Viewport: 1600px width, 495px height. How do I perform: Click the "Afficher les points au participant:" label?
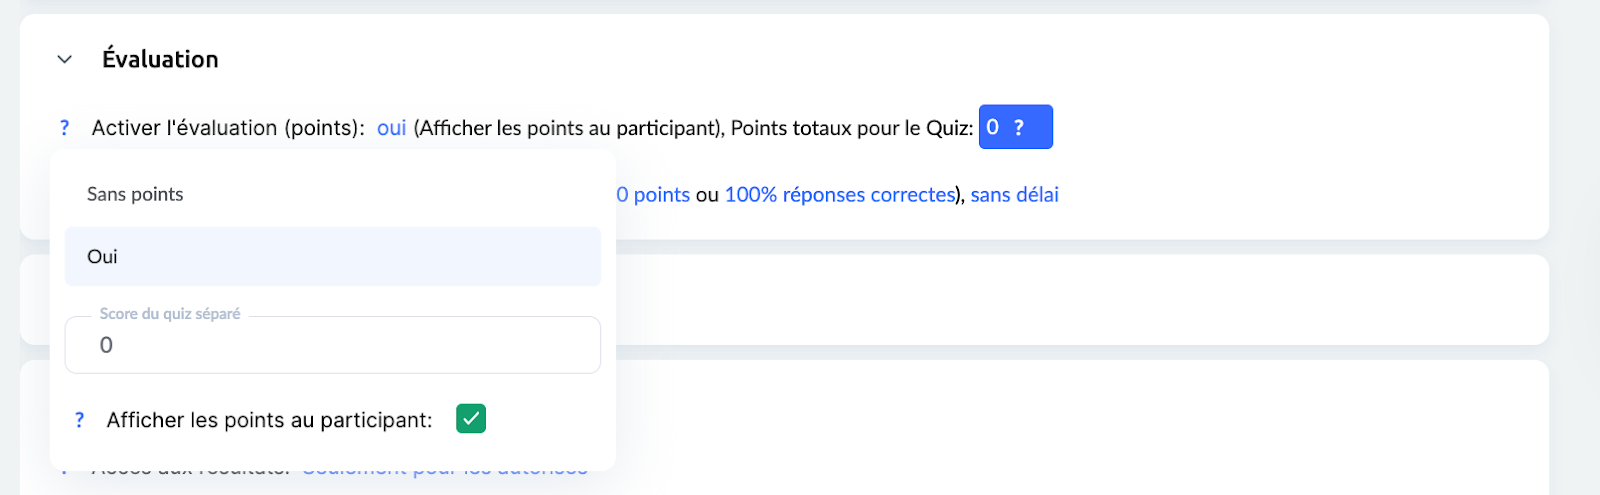point(269,420)
